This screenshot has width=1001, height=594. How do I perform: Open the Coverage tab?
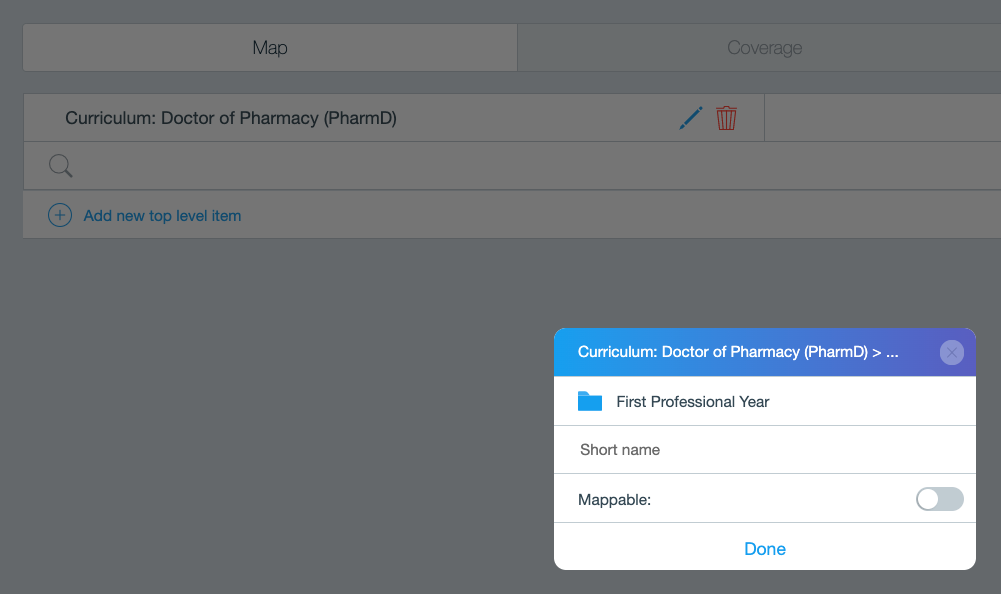[764, 48]
